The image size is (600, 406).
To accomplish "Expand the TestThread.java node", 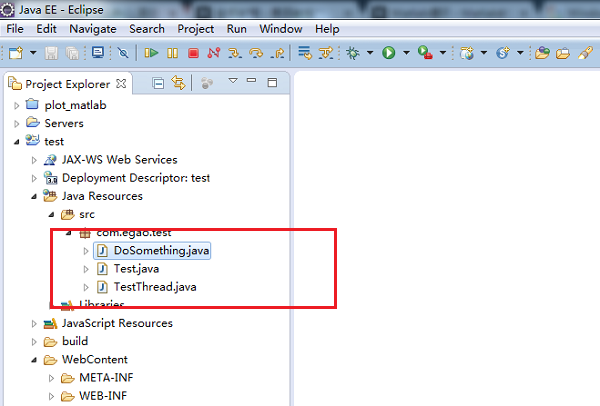I will (x=86, y=287).
